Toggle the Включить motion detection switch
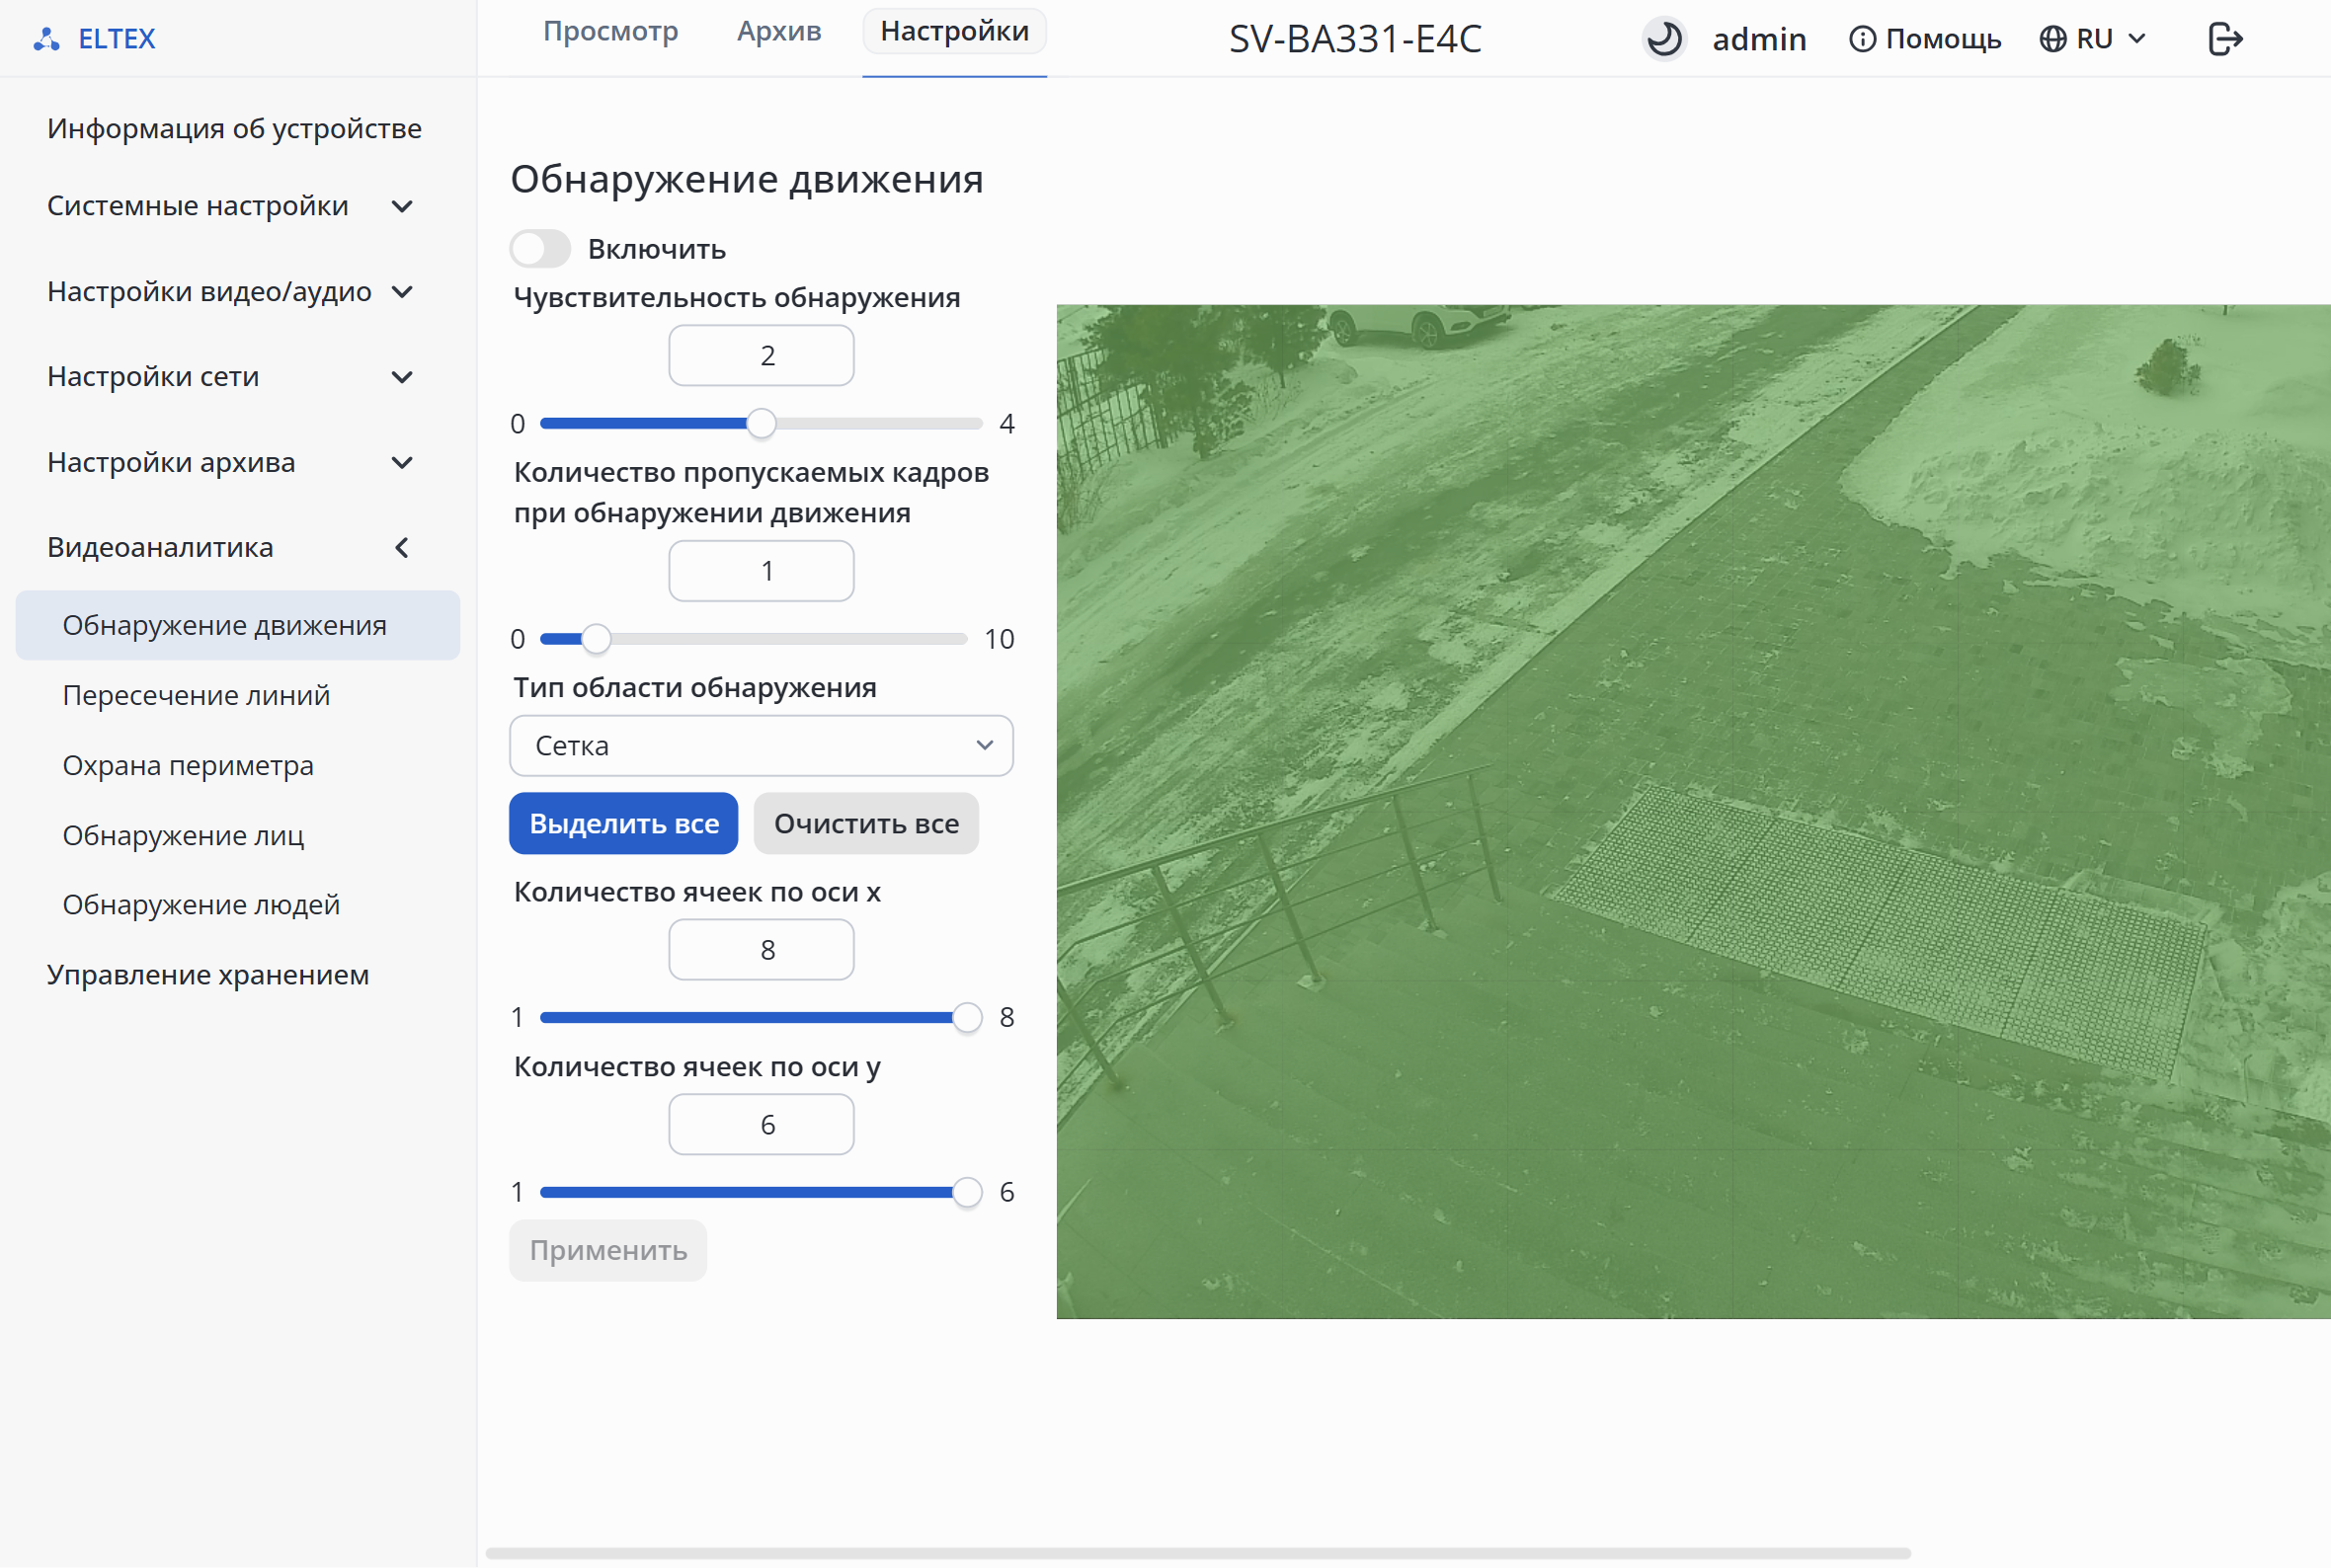Screen dimensions: 2331x1568 [x=540, y=249]
